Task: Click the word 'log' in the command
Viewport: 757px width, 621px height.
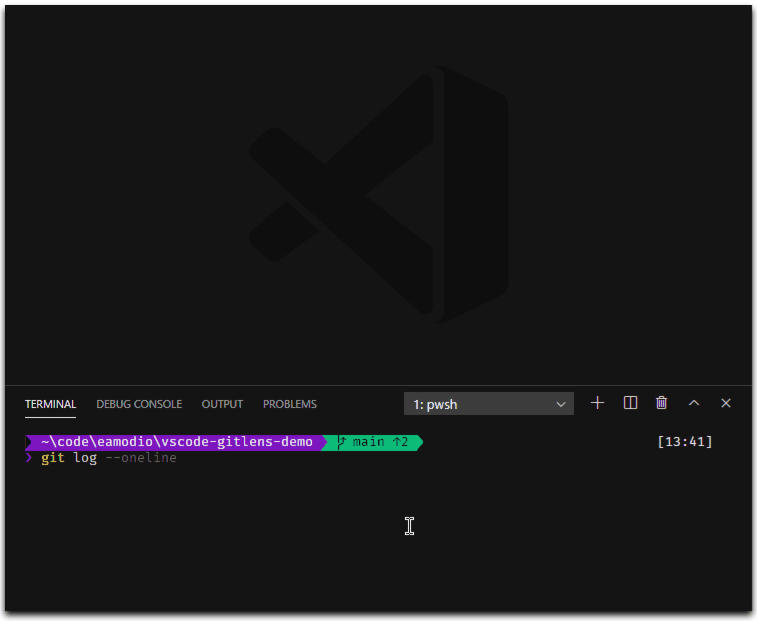Action: click(85, 458)
